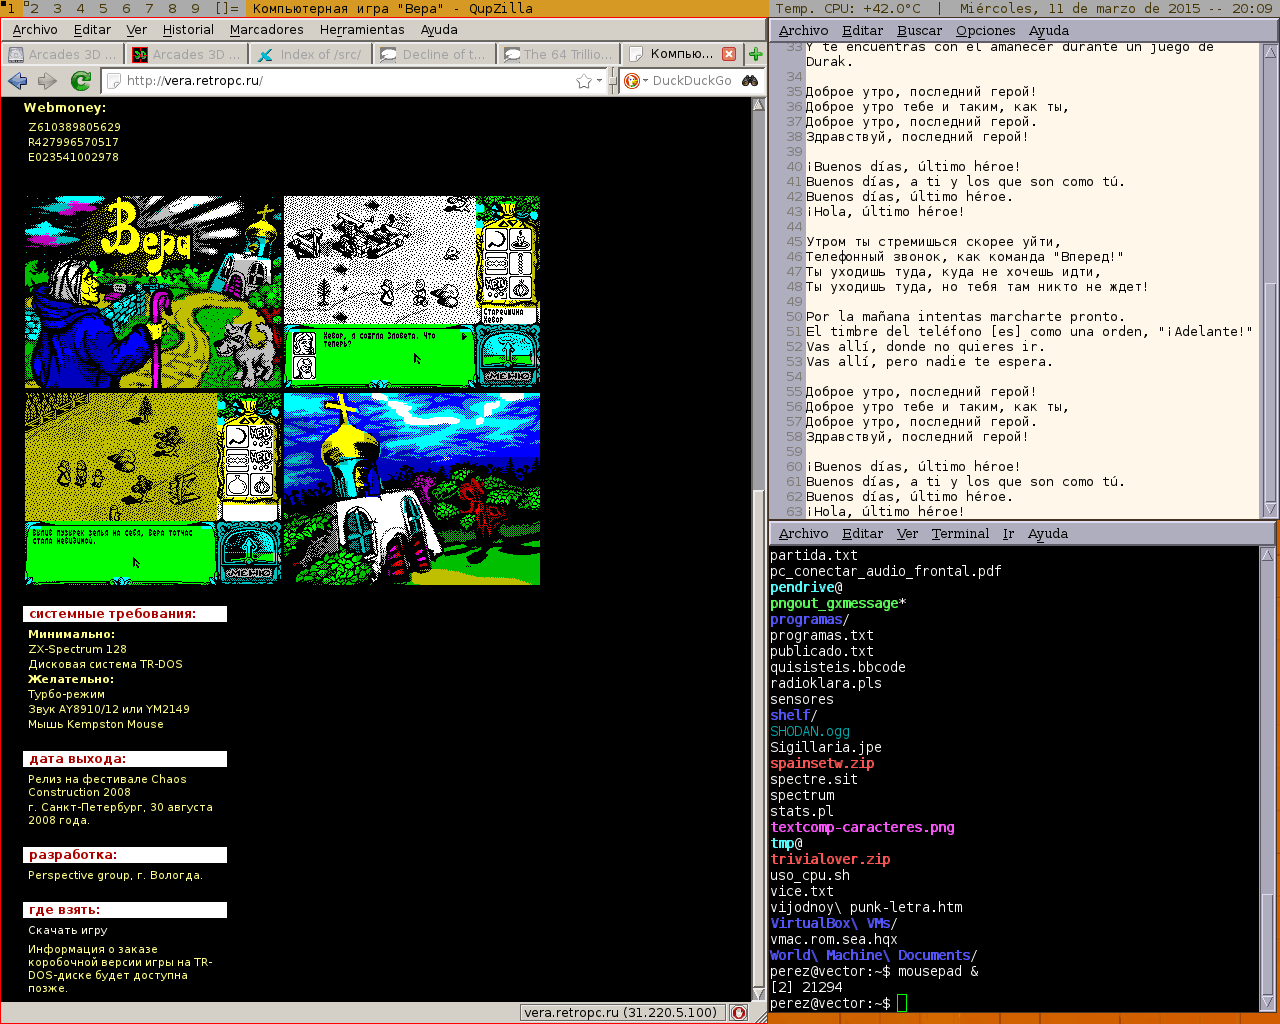
Task: Open the Archivo menu in QupZilla
Action: coord(35,30)
